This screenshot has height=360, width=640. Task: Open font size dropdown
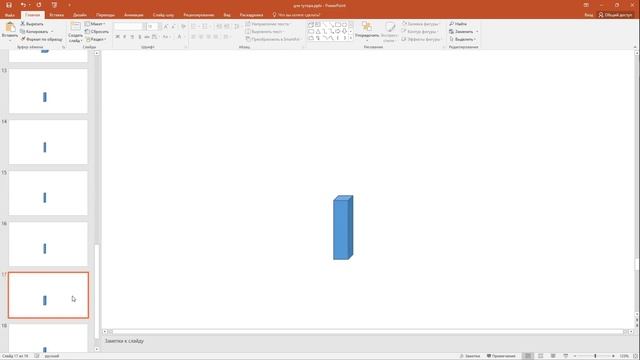[x=160, y=26]
